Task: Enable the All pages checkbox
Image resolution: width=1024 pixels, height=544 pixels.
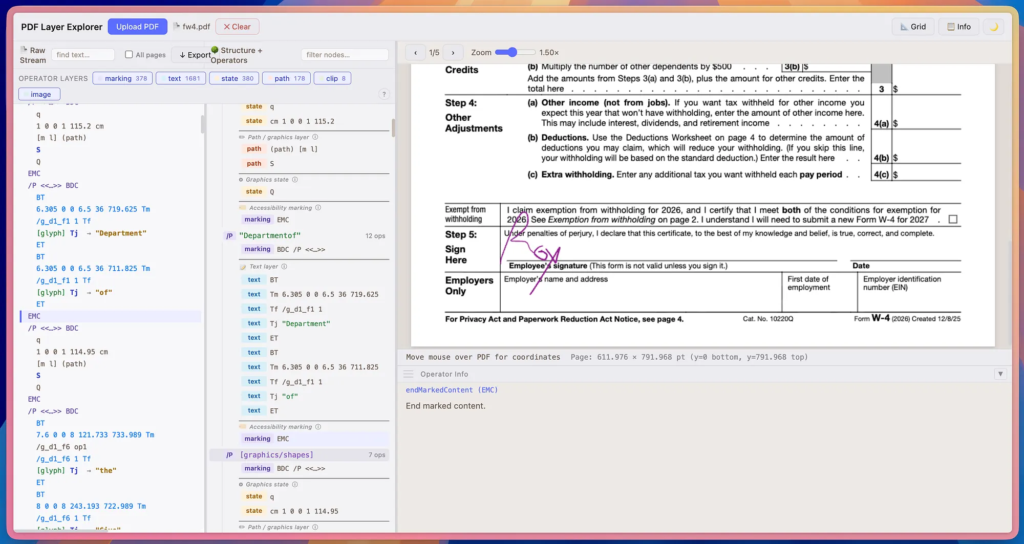Action: (129, 55)
